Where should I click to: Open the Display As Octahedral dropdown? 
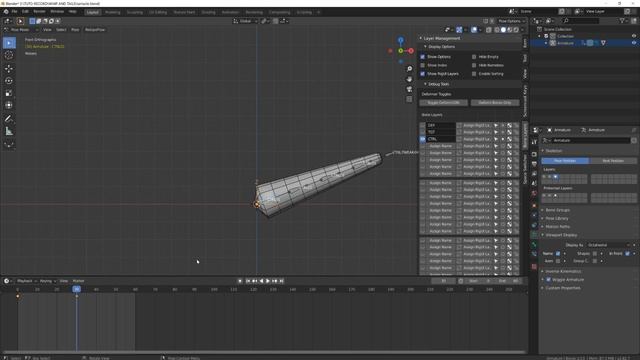point(608,245)
